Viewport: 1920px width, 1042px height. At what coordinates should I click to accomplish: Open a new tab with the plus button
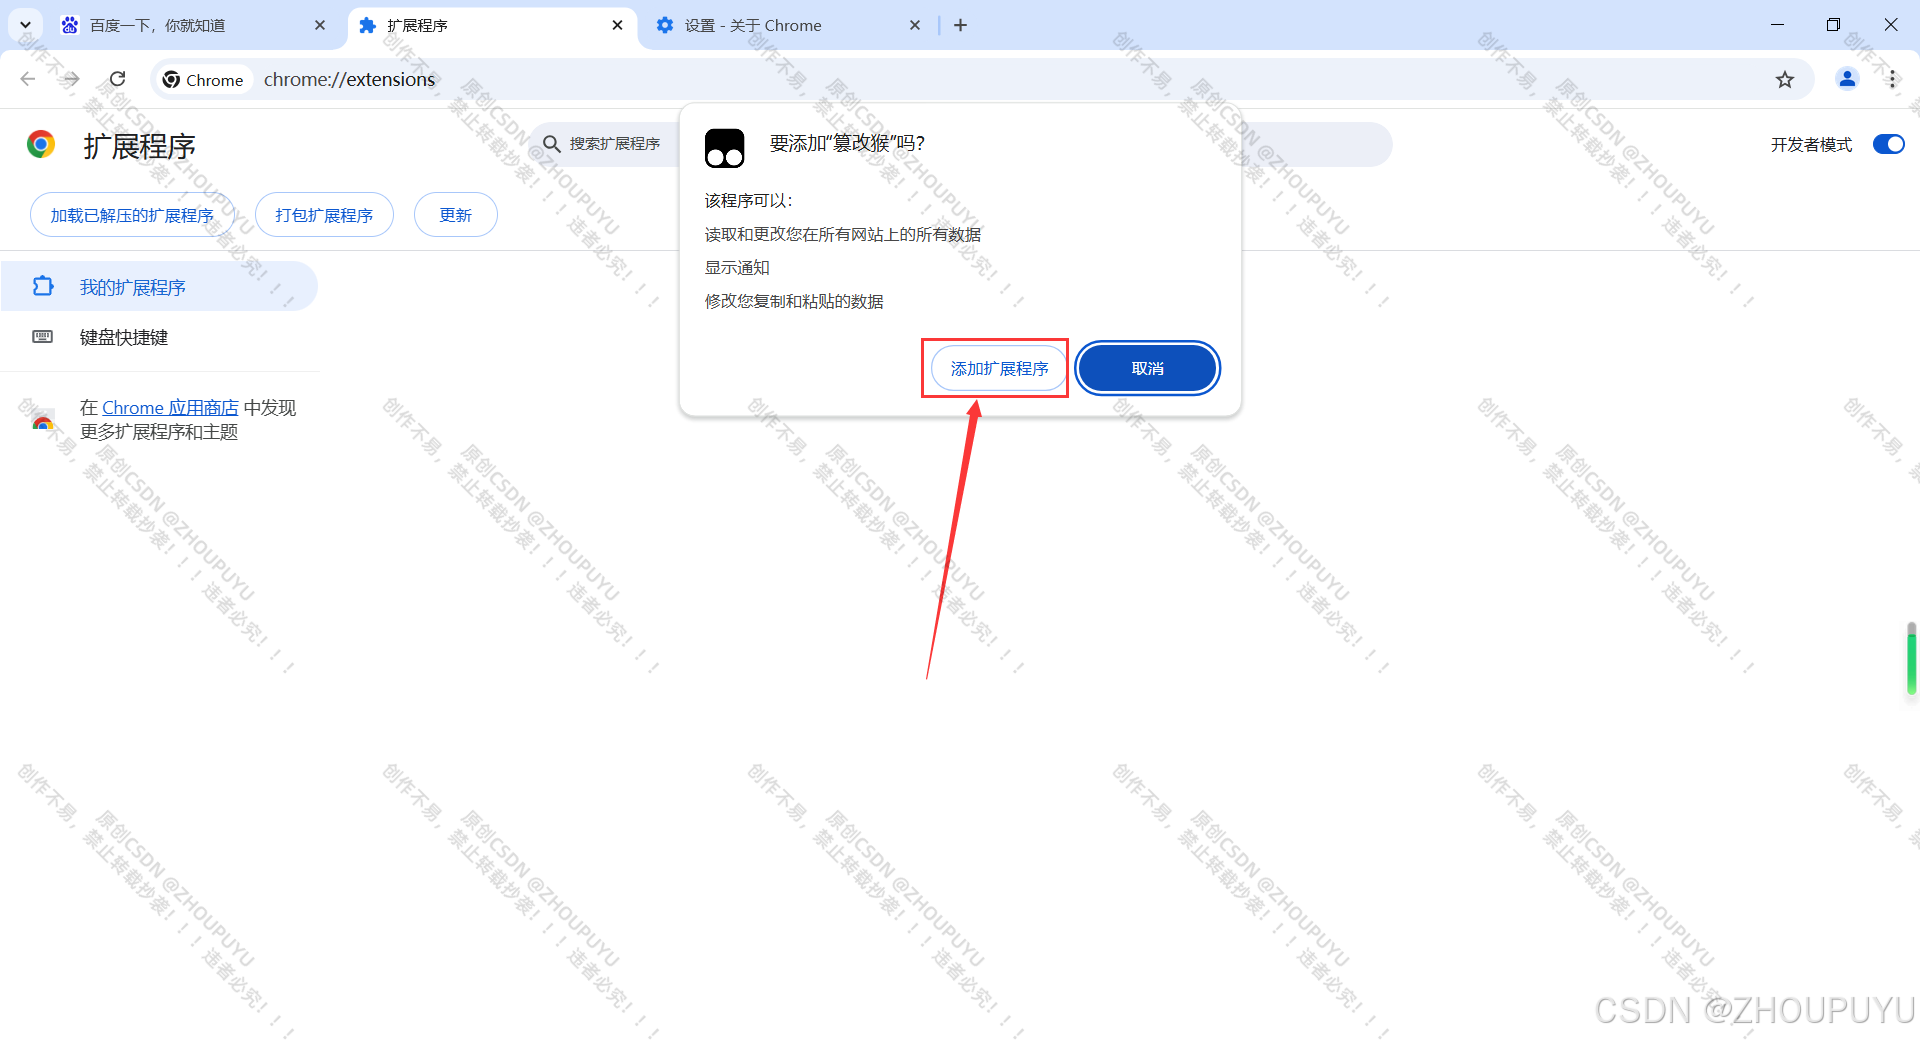click(x=960, y=25)
